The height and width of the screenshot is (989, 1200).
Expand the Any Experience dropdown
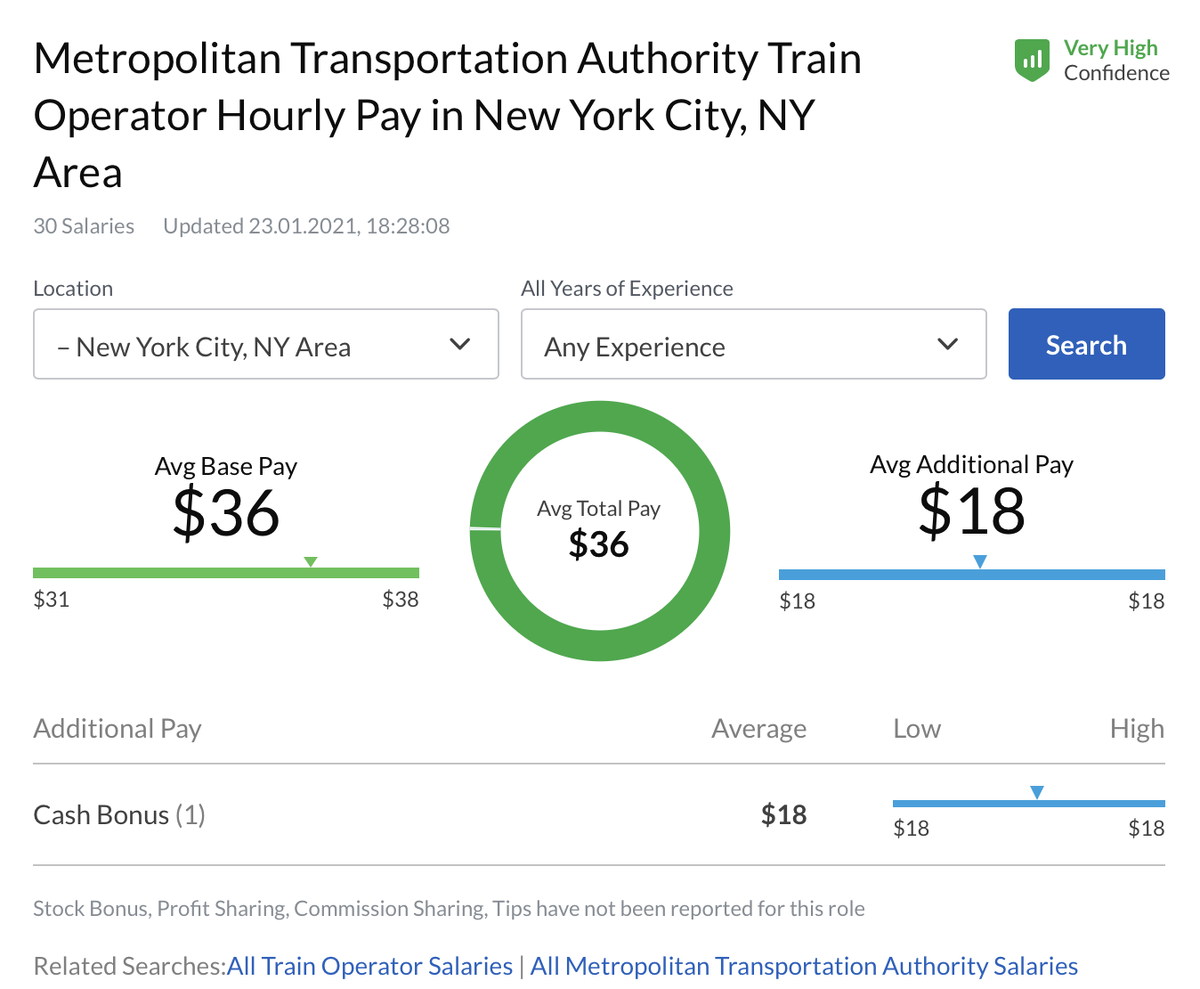point(753,345)
